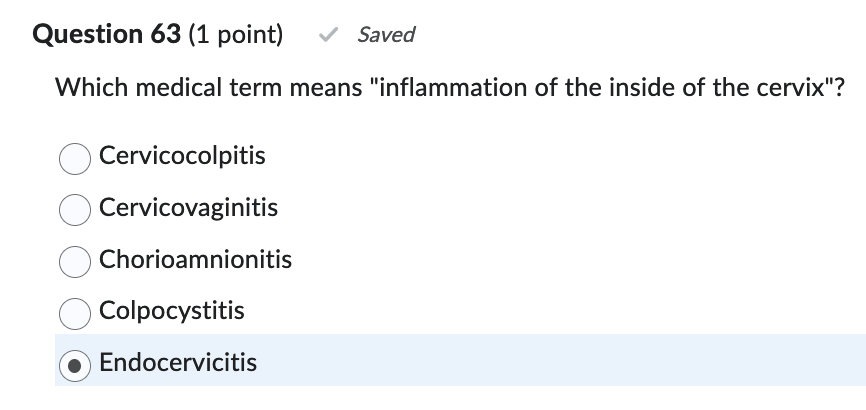Pick the Chorioamnionitis radio button
Screen dimensions: 866x410
[x=76, y=261]
